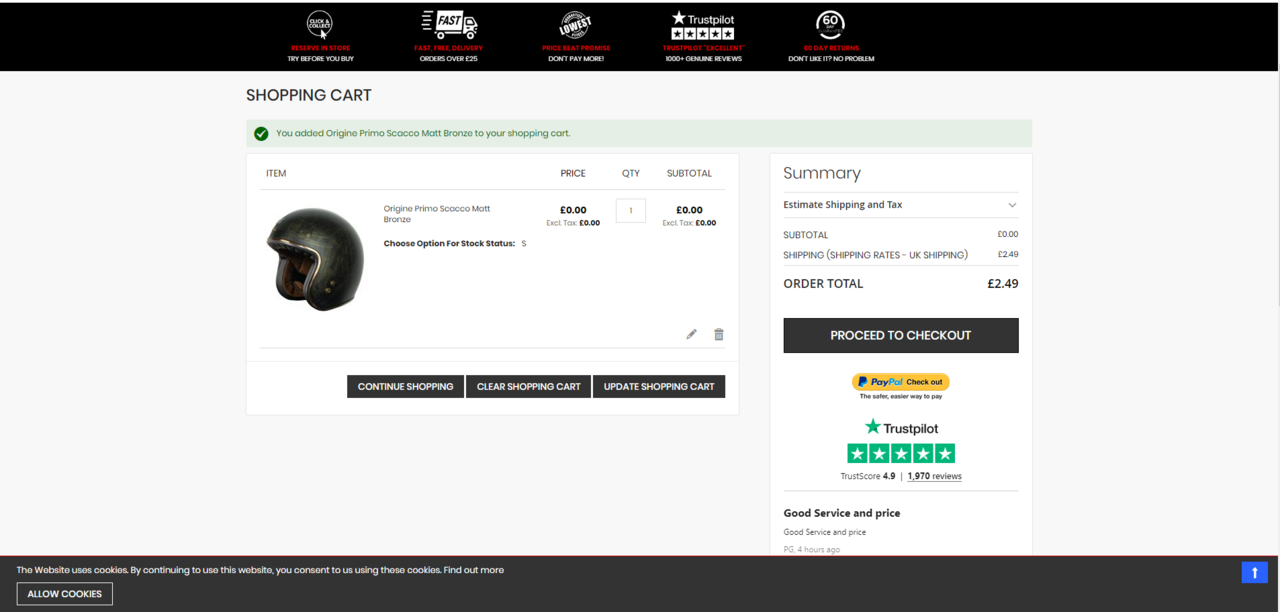Accept cookies with the Allow Cookies button

[64, 594]
